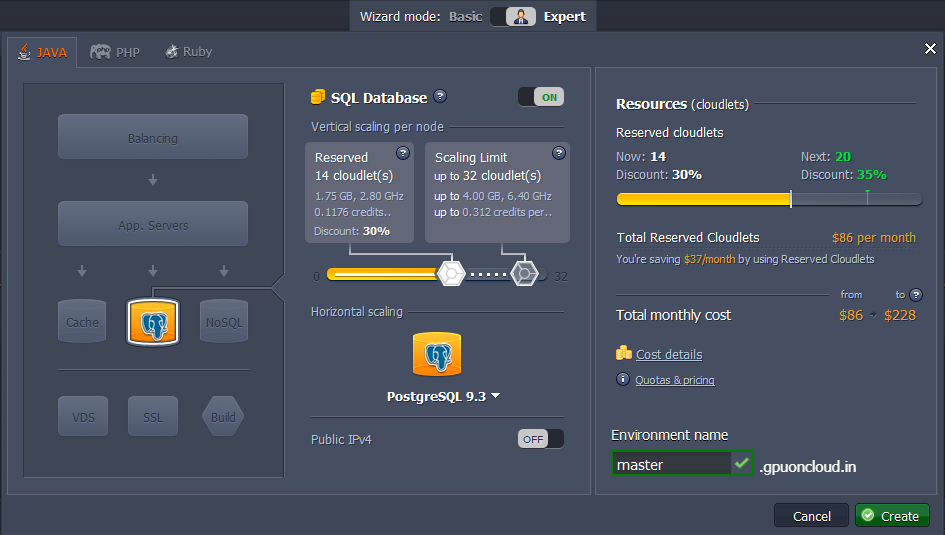Switch to the PHP tab
The image size is (945, 535).
(x=115, y=52)
